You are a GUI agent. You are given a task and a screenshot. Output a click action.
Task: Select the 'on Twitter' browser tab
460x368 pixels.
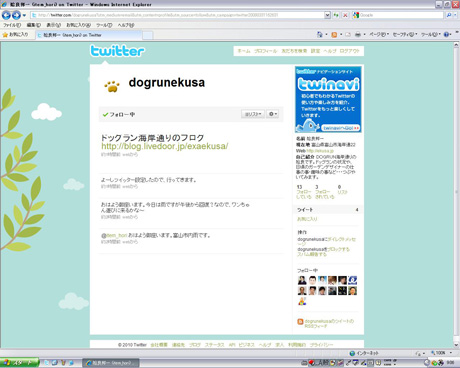(89, 35)
